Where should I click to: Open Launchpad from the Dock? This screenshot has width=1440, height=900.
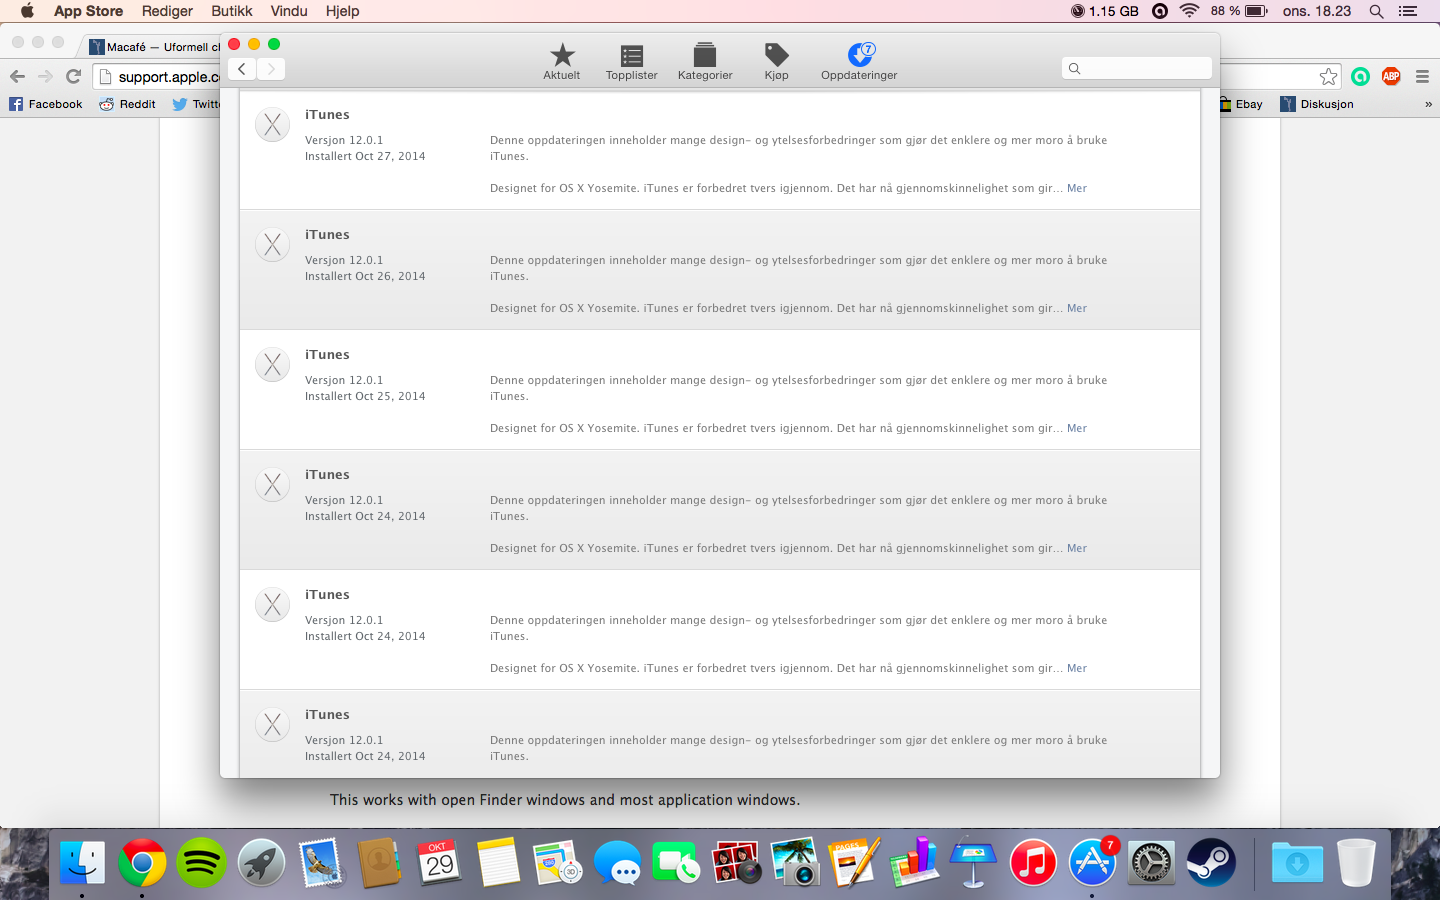[261, 862]
